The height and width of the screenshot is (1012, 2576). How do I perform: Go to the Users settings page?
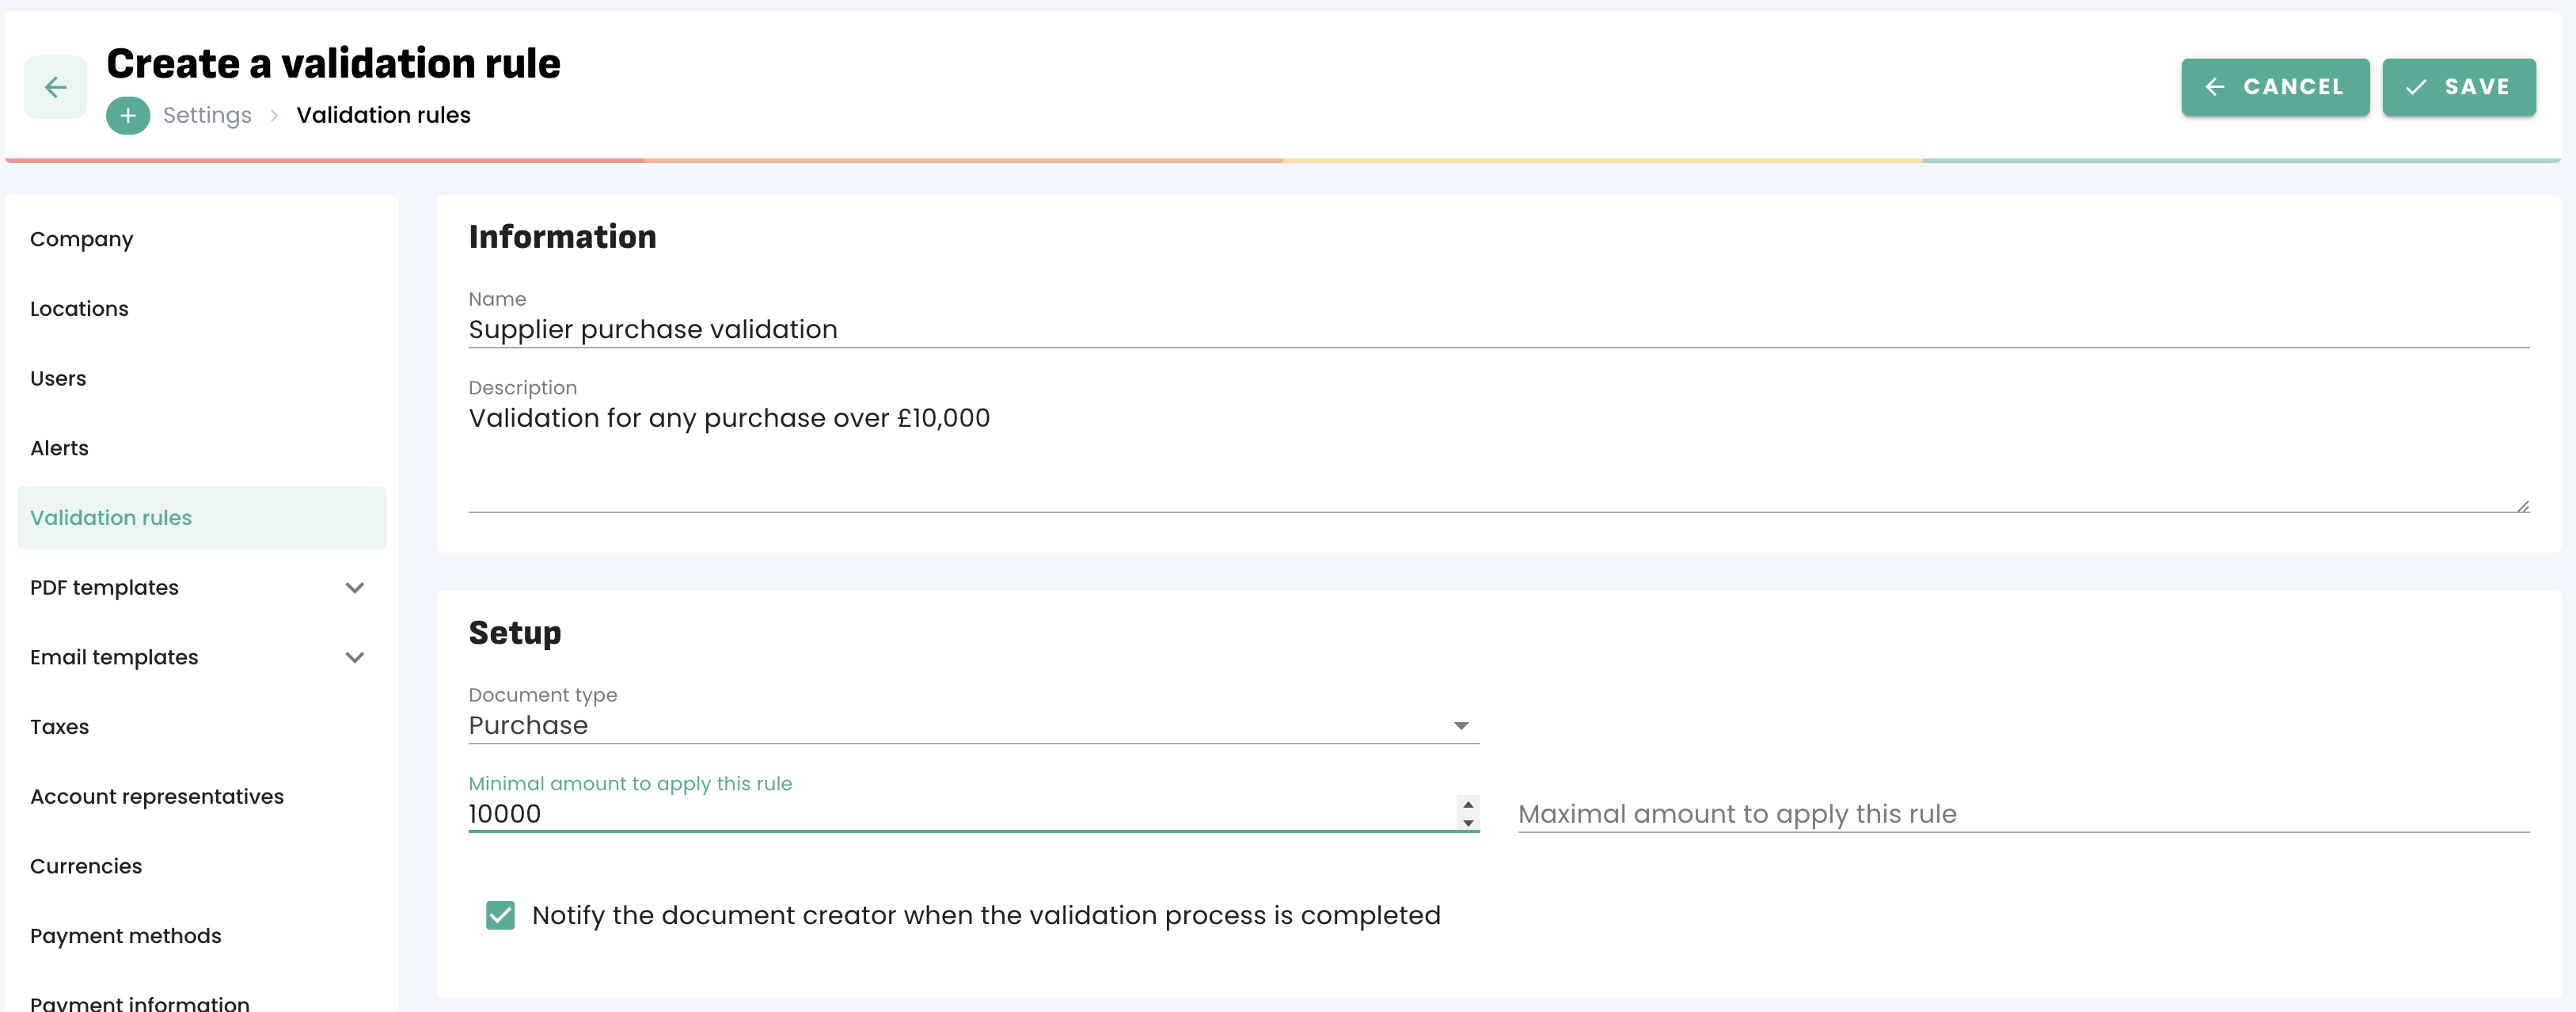click(58, 379)
